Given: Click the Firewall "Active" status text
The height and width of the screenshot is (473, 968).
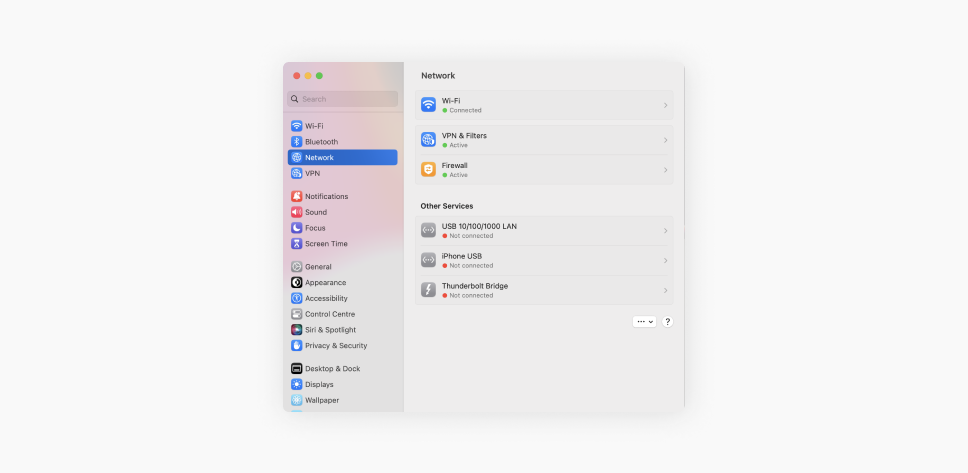Looking at the screenshot, I should (459, 175).
